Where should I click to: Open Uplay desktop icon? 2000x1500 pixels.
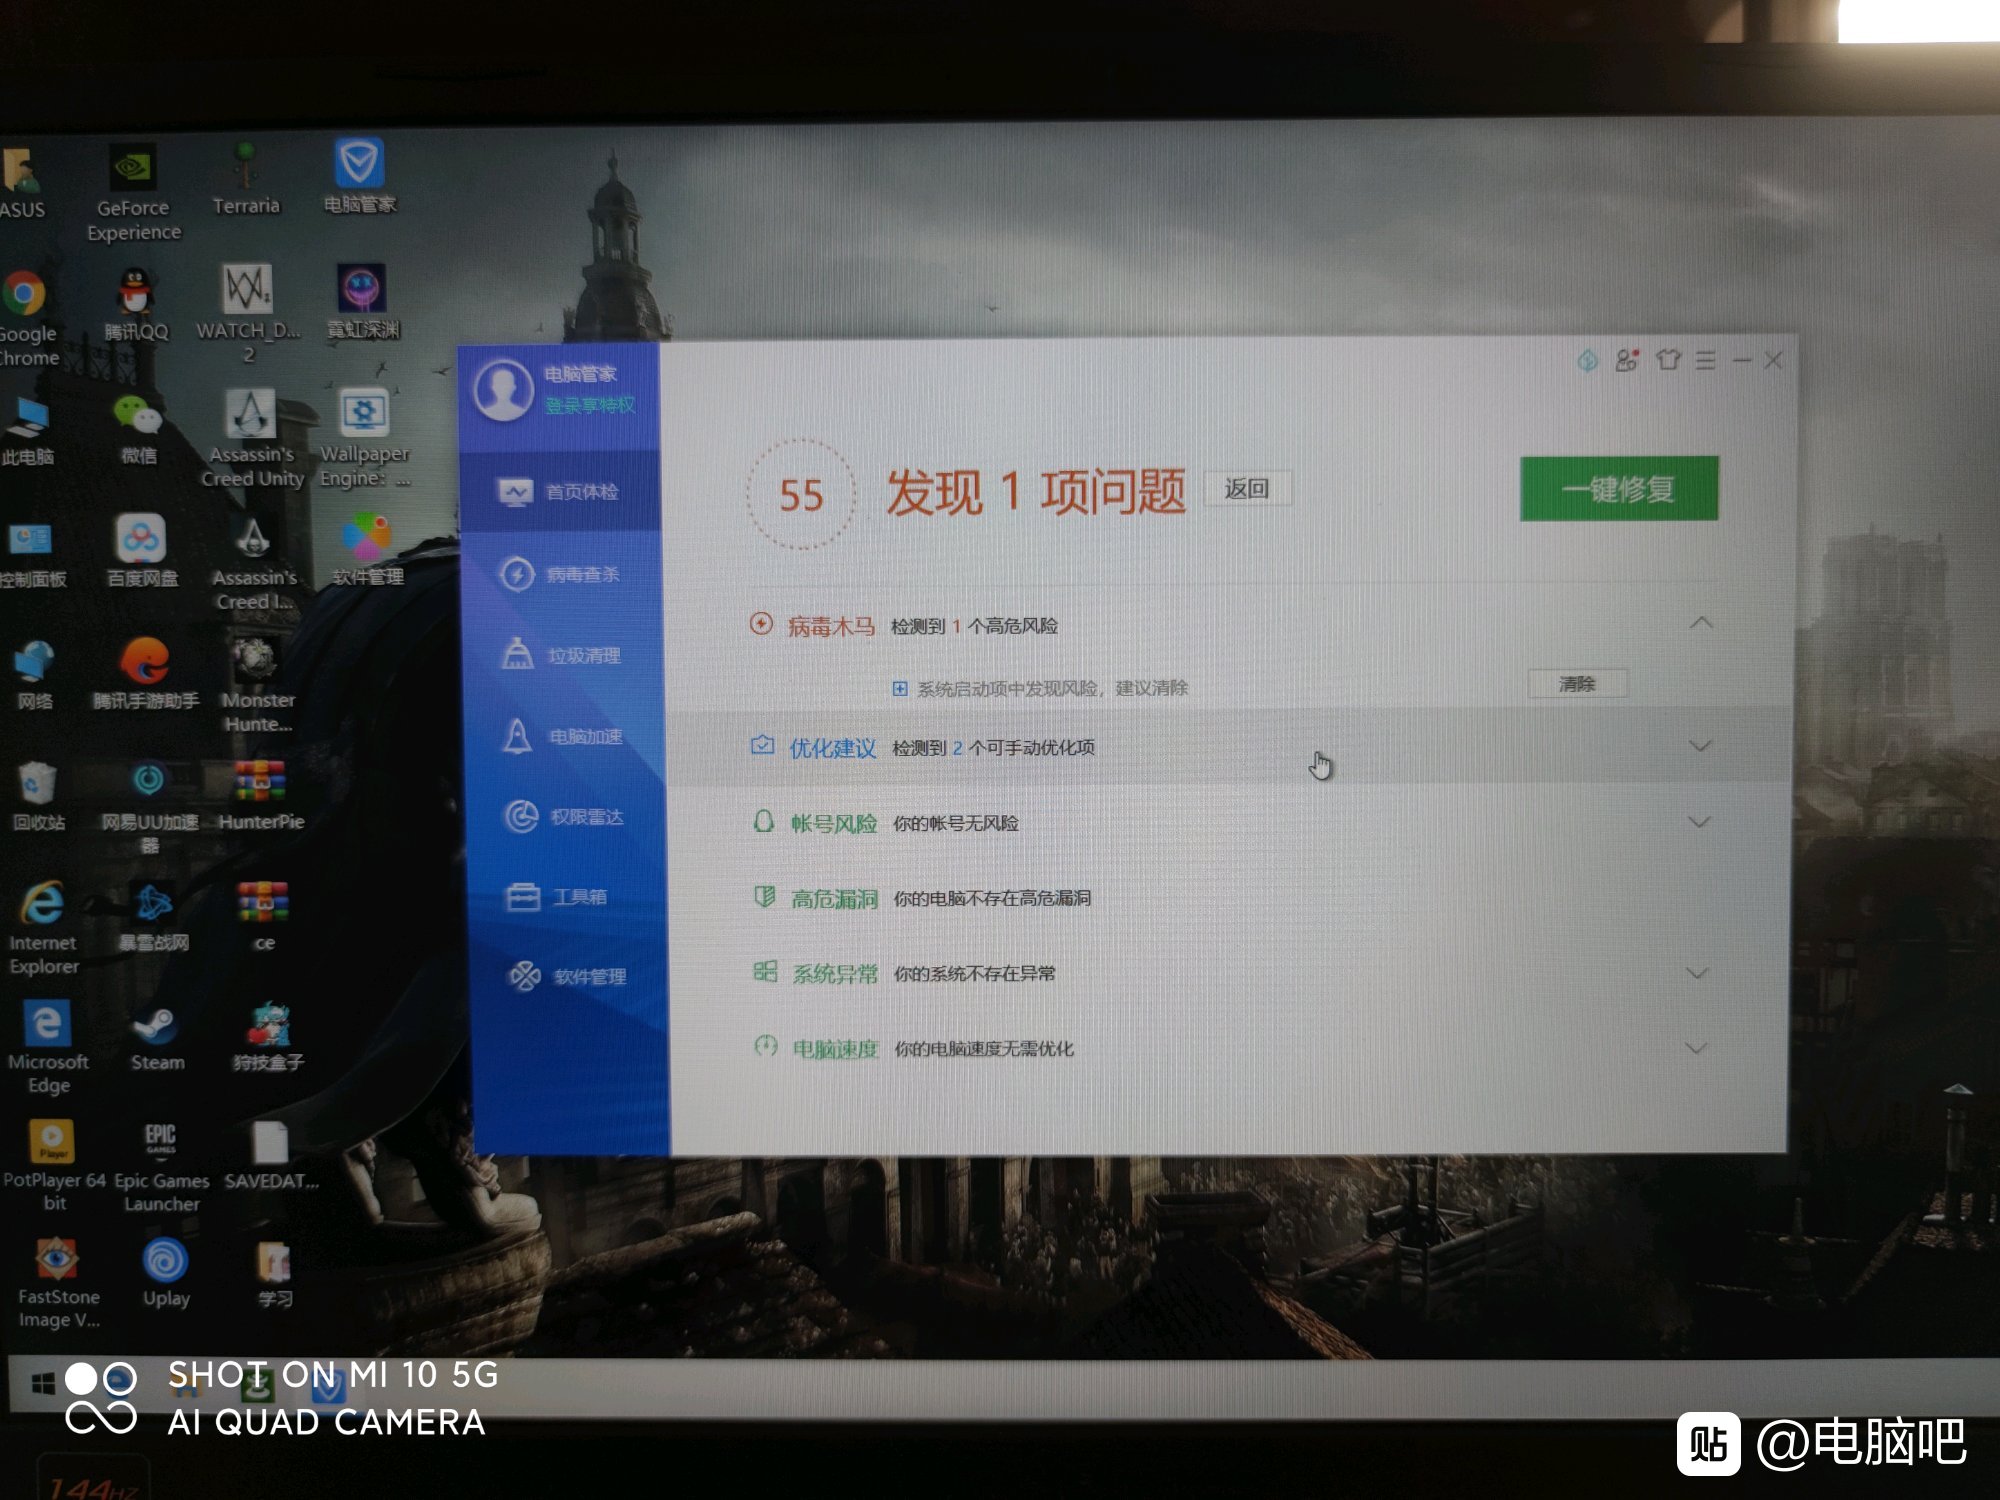pos(165,1274)
